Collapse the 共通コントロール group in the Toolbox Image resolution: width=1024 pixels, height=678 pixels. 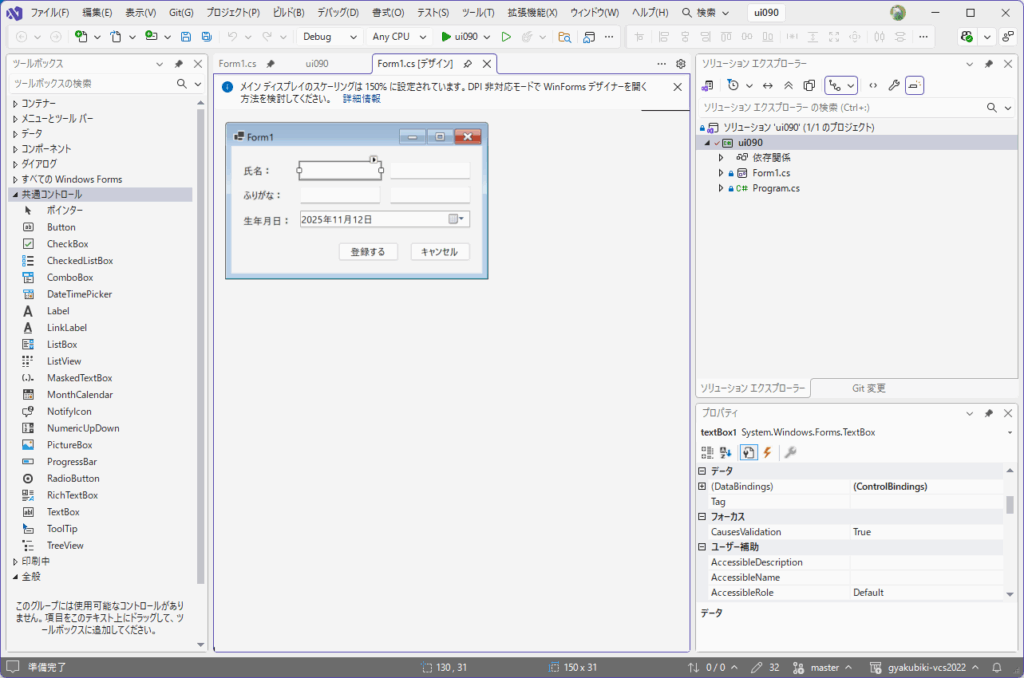coord(15,194)
